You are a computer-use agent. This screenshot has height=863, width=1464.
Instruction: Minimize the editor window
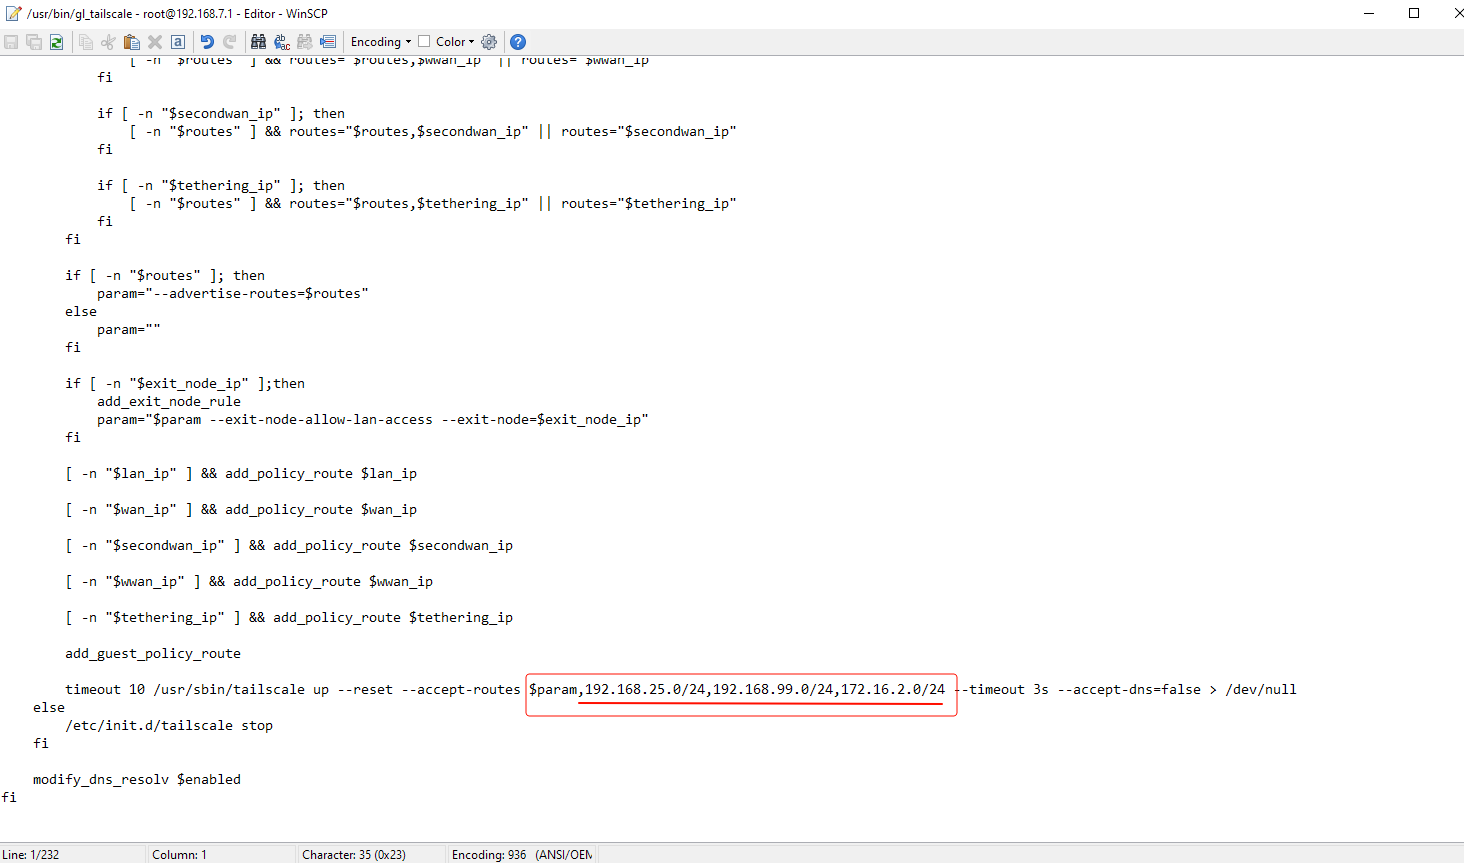click(x=1369, y=13)
